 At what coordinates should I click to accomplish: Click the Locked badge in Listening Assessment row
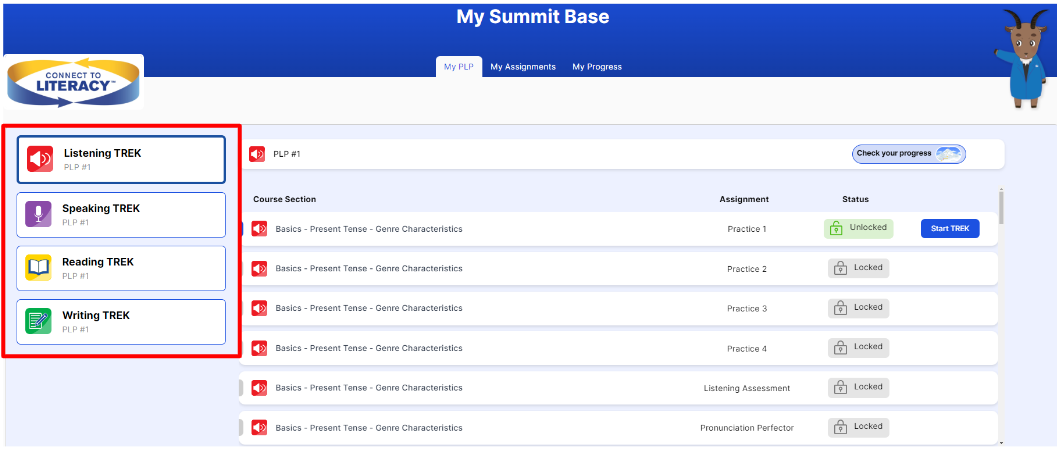pos(859,387)
